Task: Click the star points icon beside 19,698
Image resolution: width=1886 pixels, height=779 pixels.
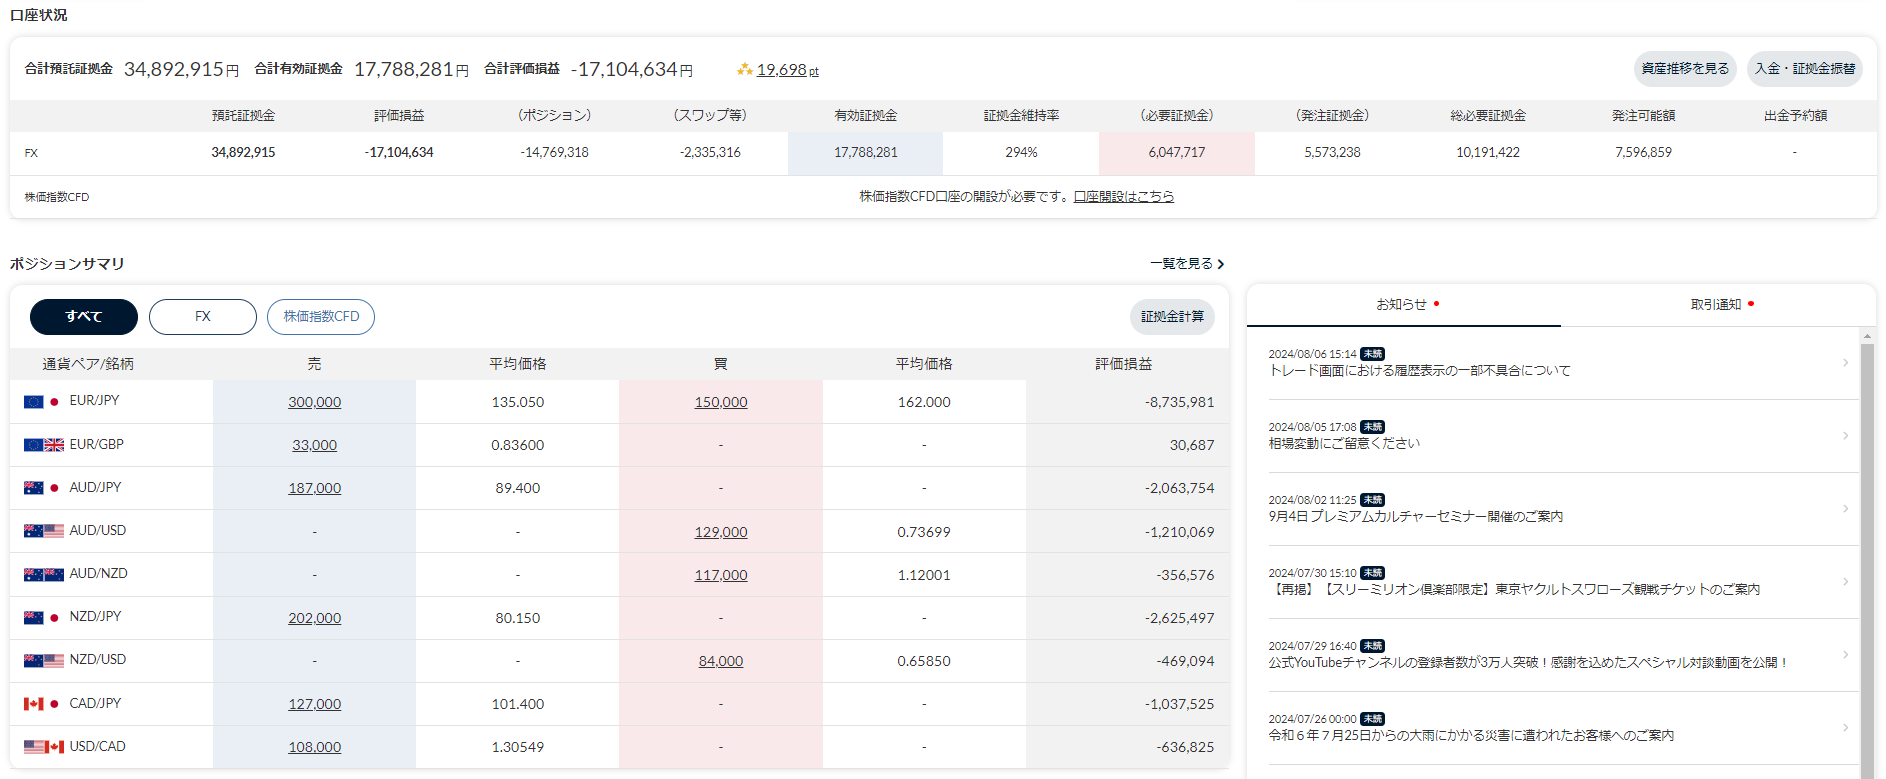Action: click(x=744, y=69)
